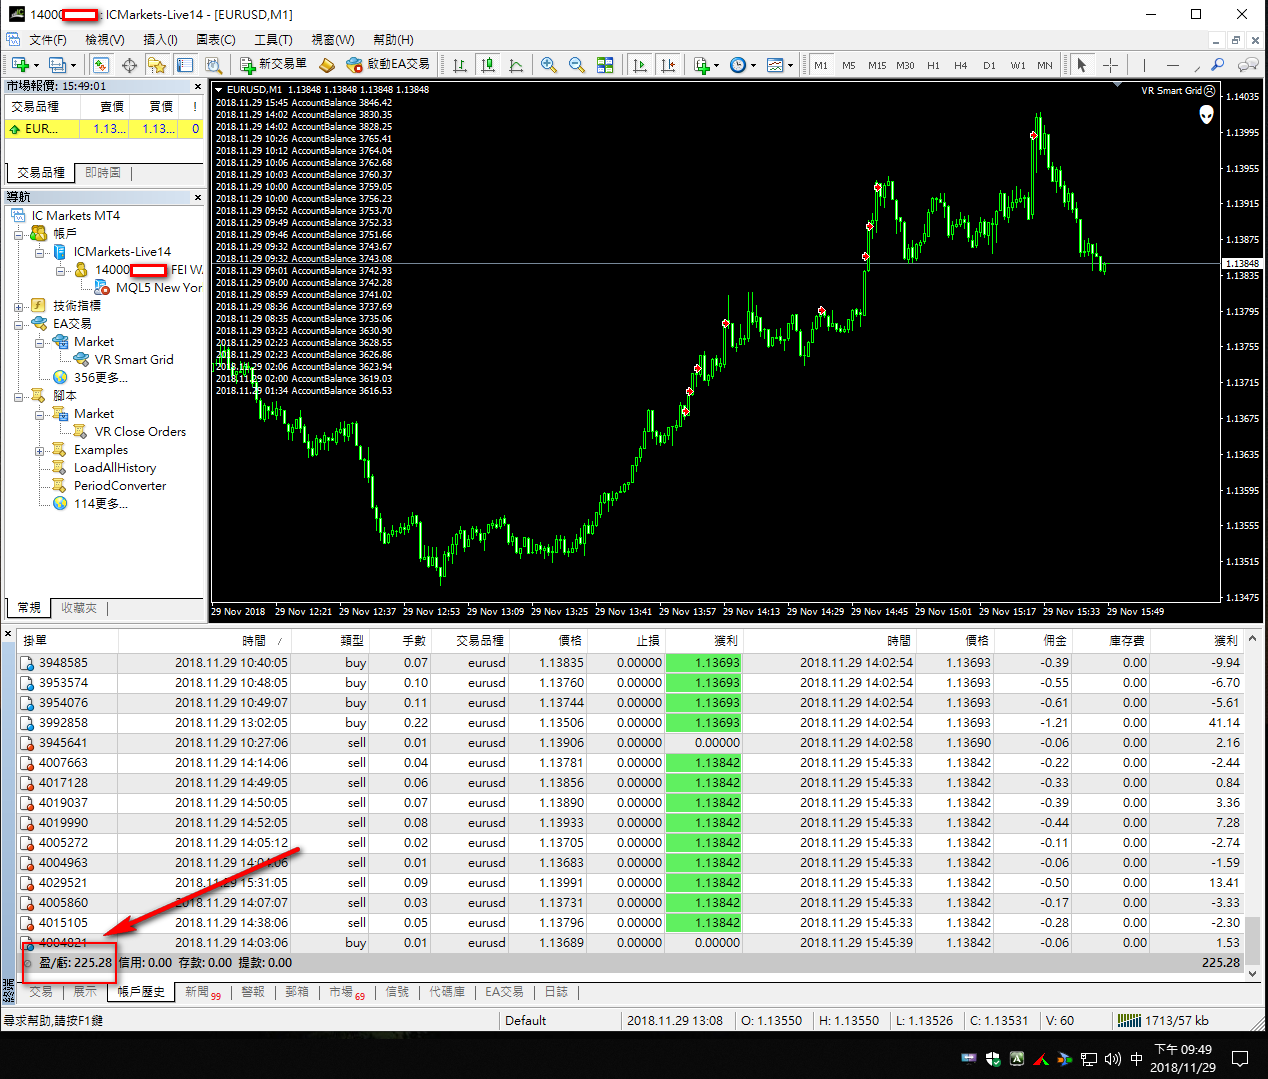The width and height of the screenshot is (1268, 1079).
Task: Expand the 技術指標 tree node
Action: (19, 306)
